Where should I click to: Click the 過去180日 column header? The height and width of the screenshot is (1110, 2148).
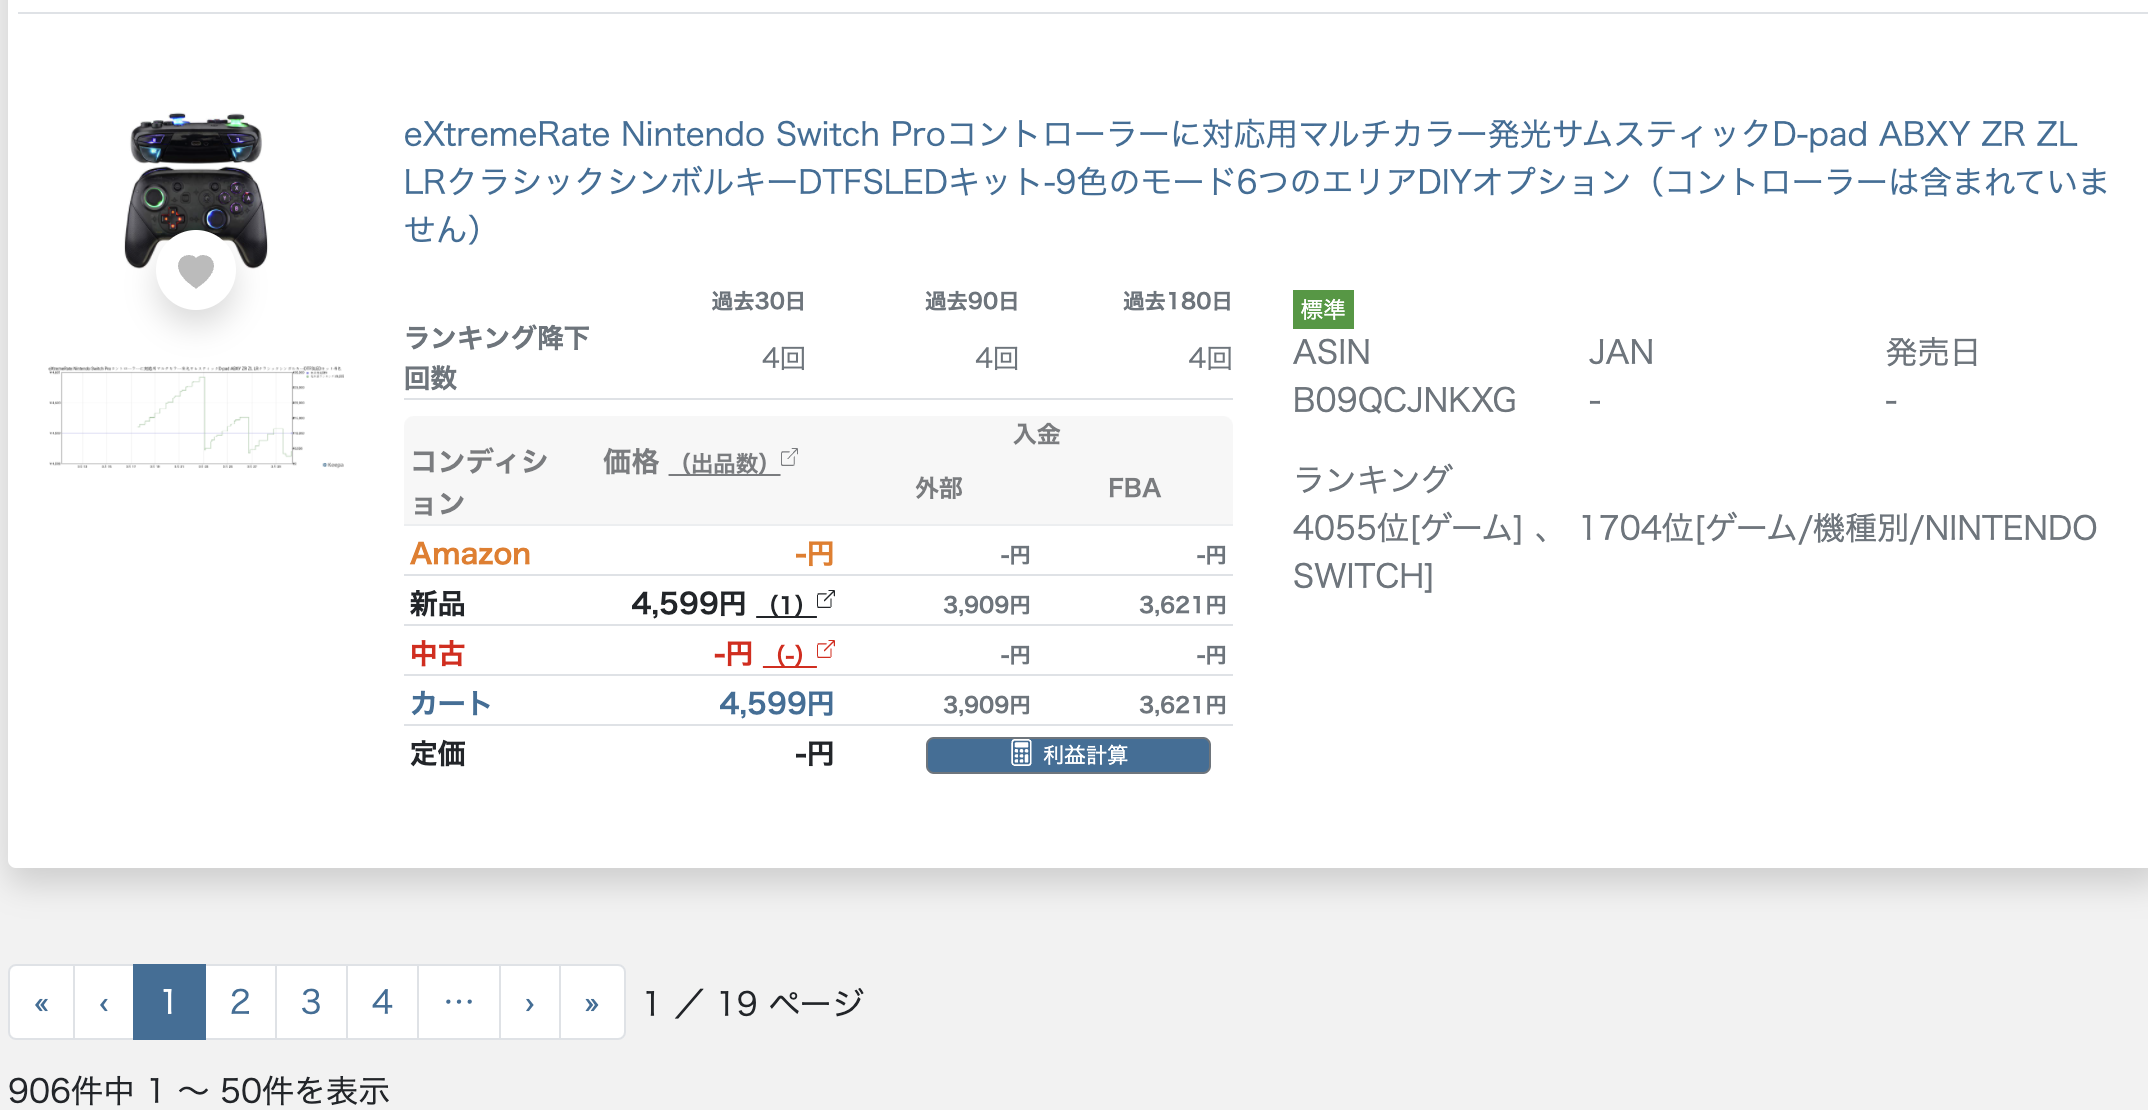click(x=1177, y=301)
